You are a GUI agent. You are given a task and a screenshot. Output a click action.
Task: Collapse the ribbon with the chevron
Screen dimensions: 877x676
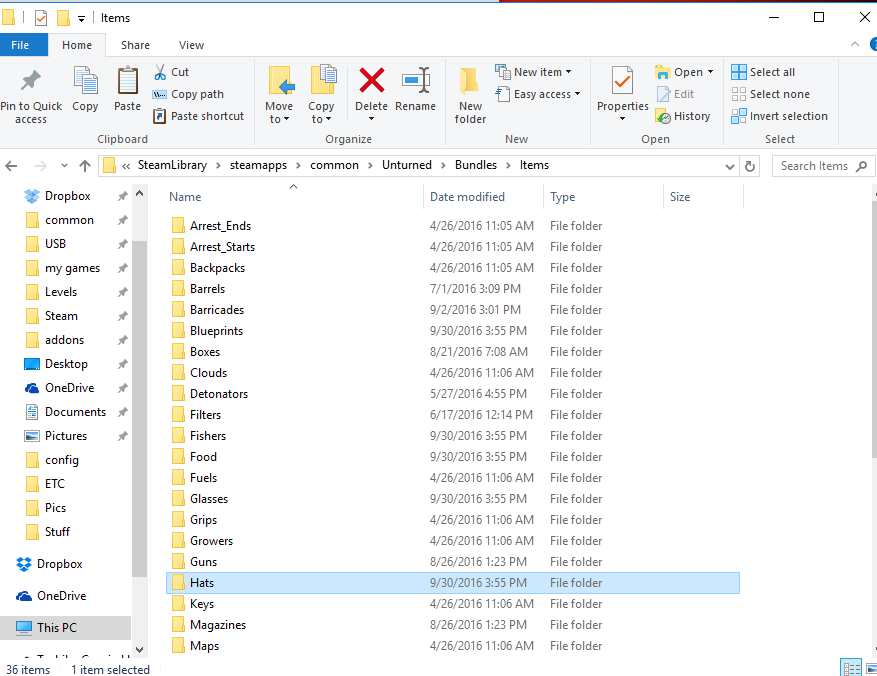coord(855,44)
